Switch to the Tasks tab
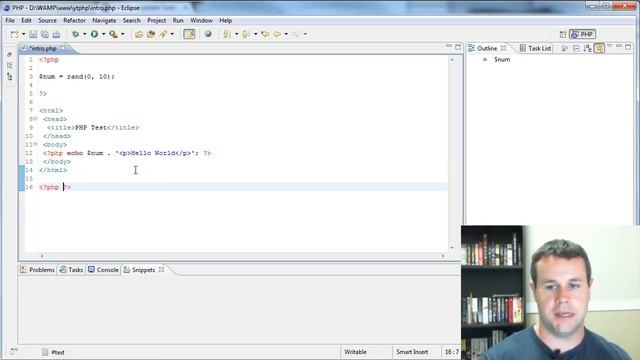Viewport: 640px width, 360px height. tap(71, 270)
